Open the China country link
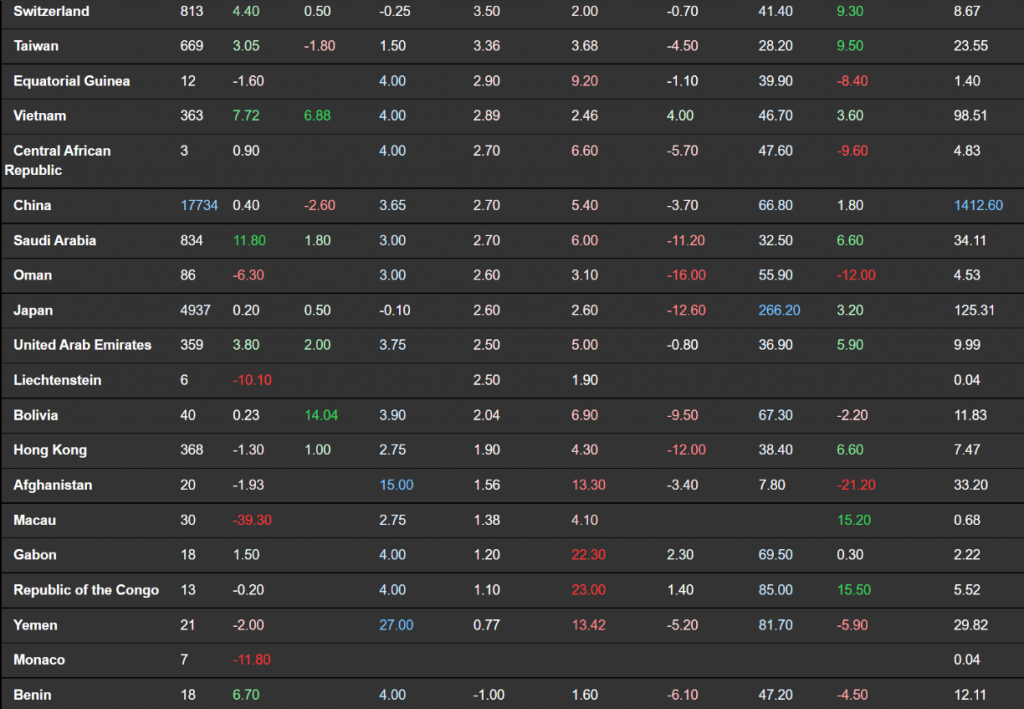 pyautogui.click(x=32, y=206)
